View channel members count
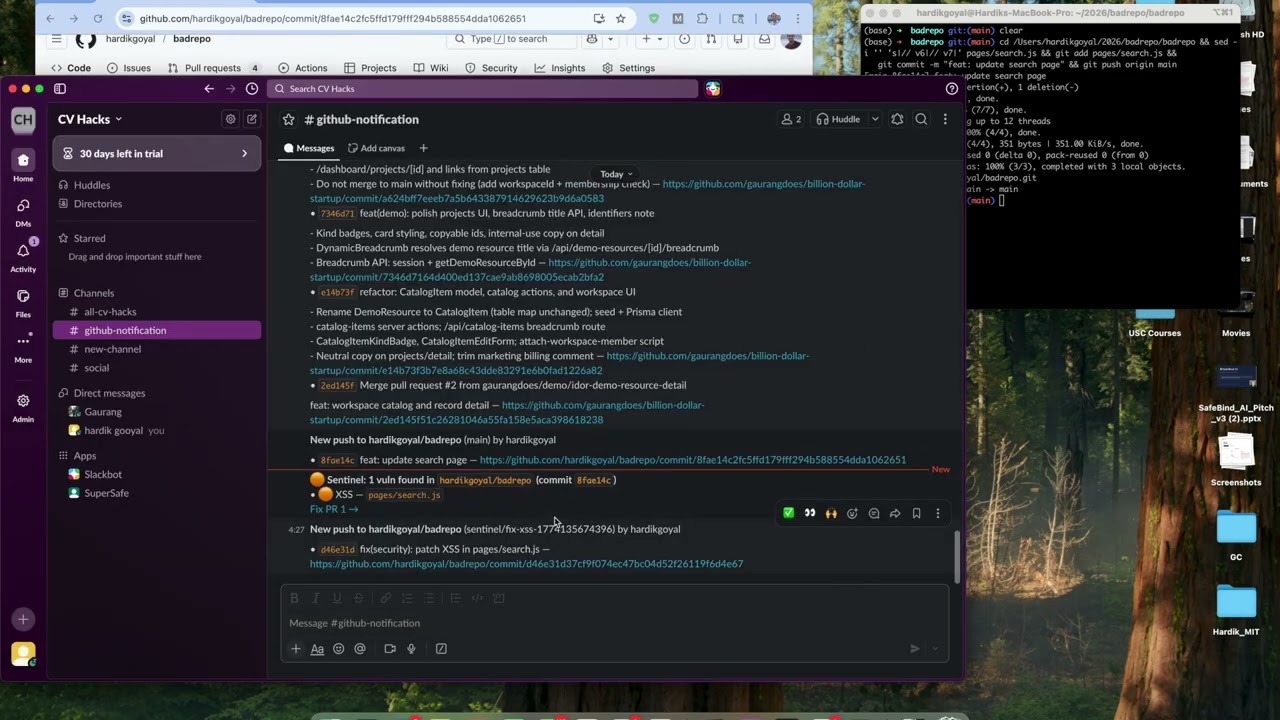This screenshot has height=720, width=1280. 791,119
